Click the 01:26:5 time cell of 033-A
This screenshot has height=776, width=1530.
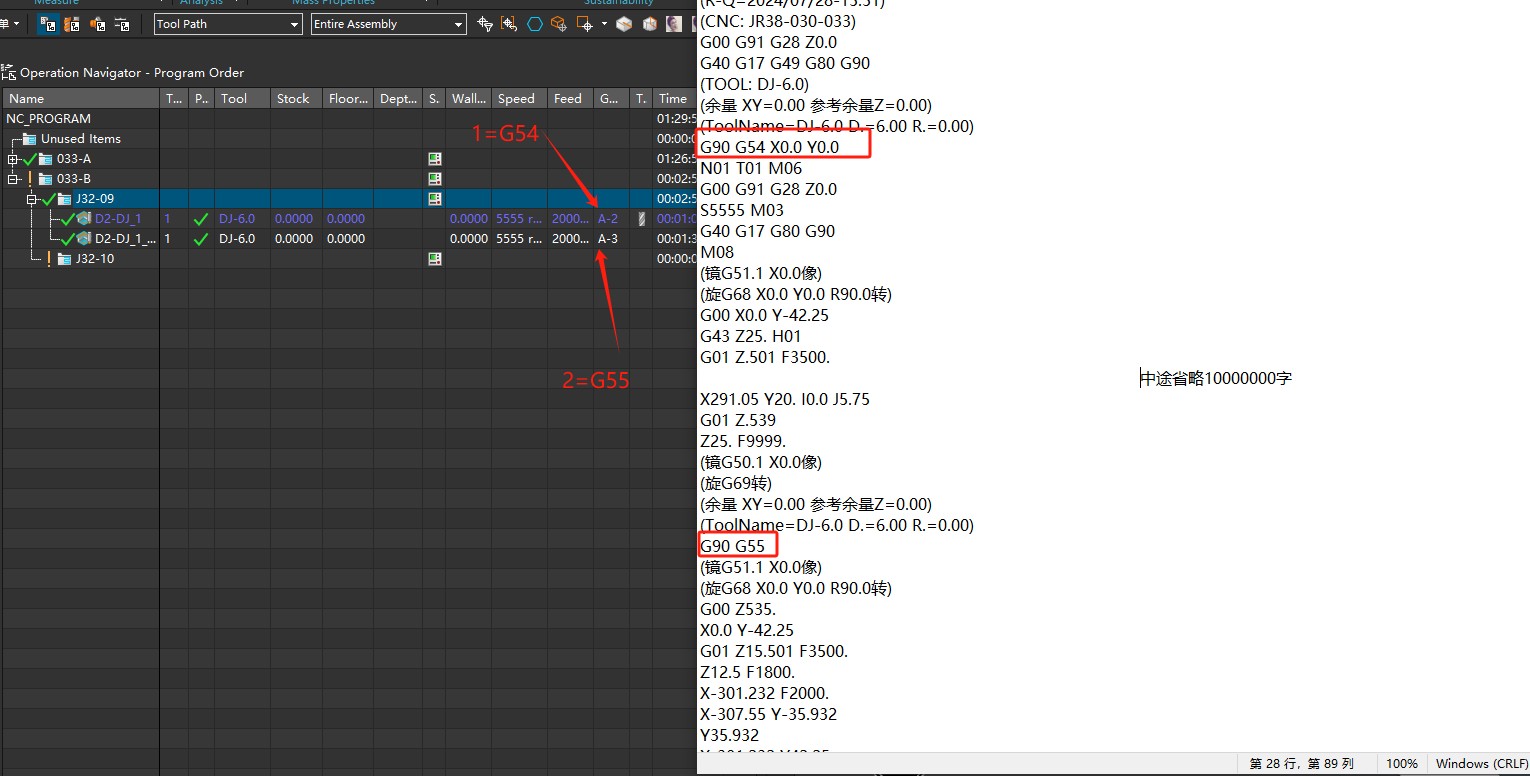676,159
